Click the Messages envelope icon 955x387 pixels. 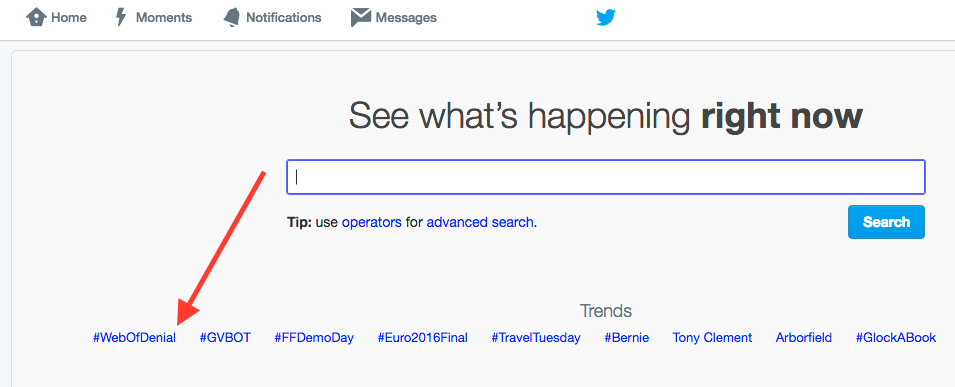pyautogui.click(x=361, y=18)
